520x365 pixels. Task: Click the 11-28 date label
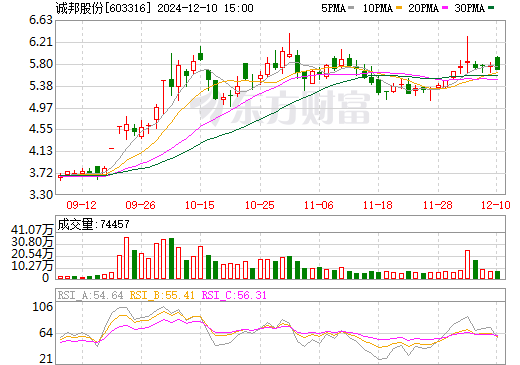click(437, 205)
